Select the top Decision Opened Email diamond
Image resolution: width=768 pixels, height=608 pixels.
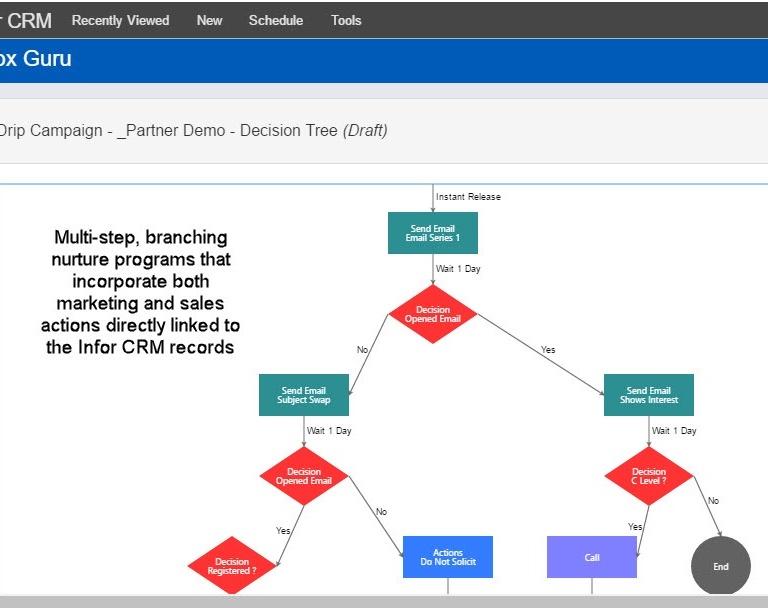(x=432, y=314)
